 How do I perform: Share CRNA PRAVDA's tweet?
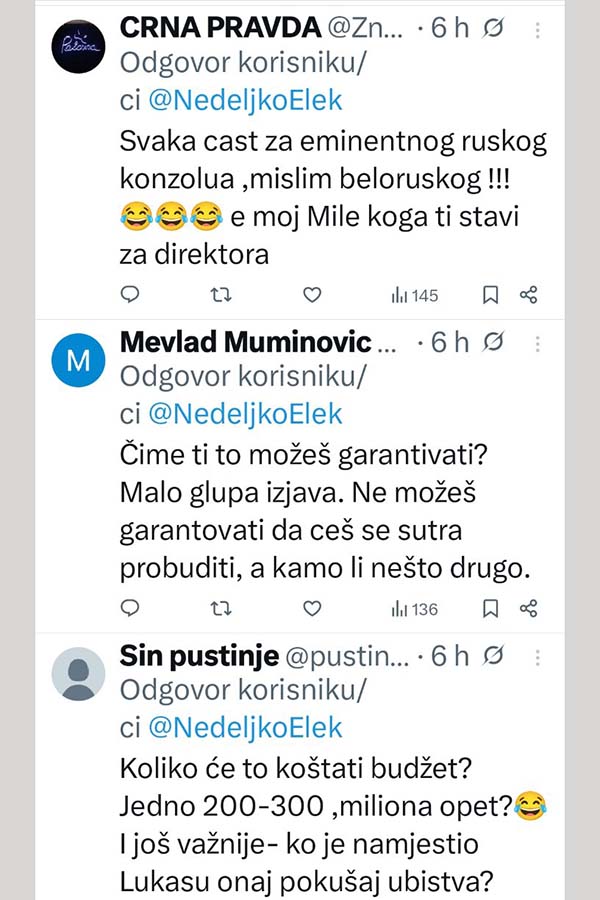(529, 294)
